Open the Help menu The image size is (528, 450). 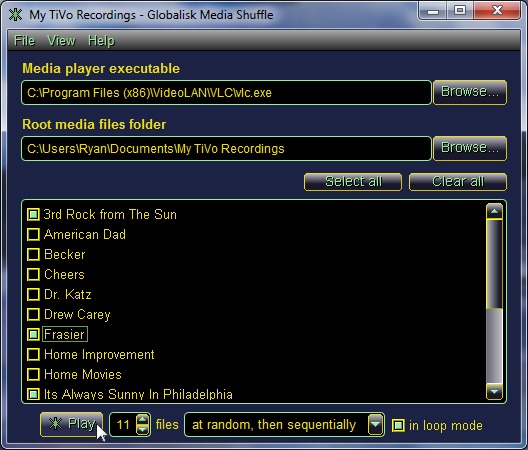[101, 41]
